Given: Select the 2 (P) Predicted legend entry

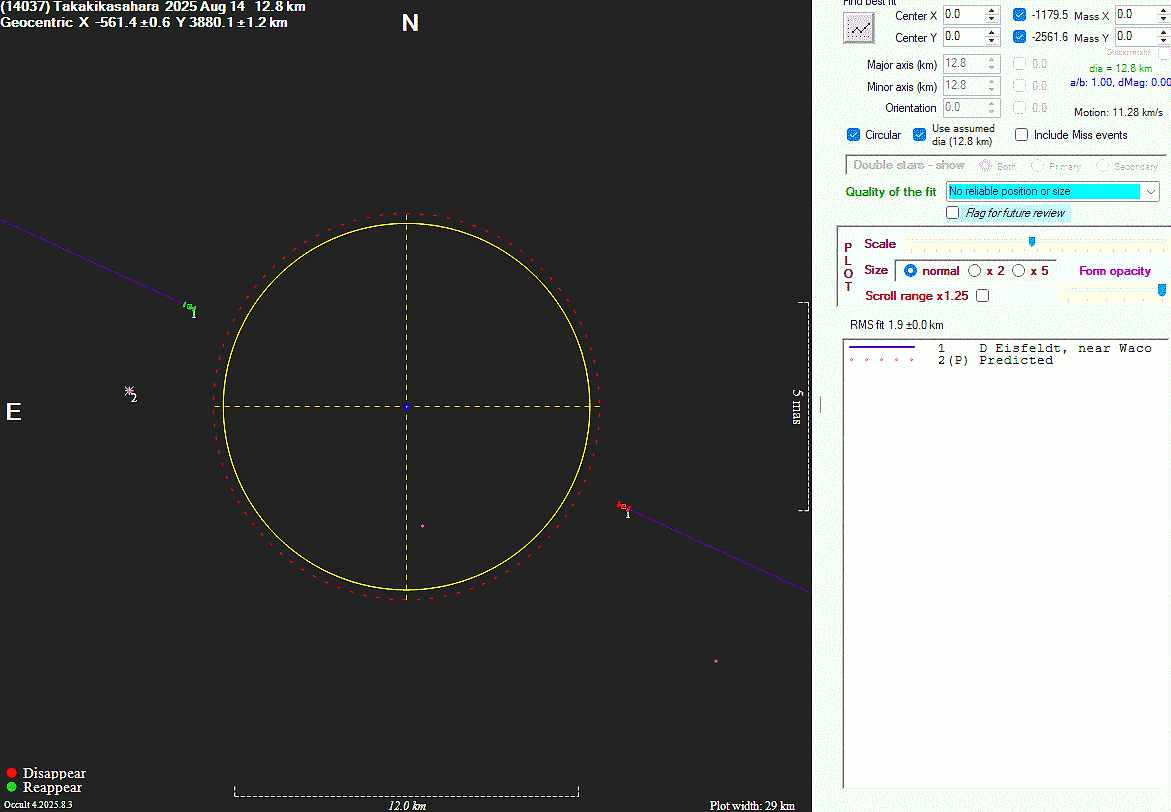Looking at the screenshot, I should [x=951, y=360].
